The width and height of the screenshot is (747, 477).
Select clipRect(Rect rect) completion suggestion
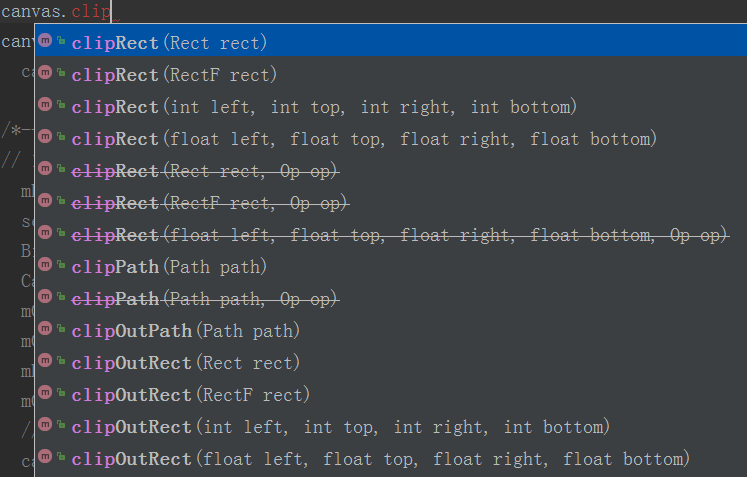tap(391, 42)
